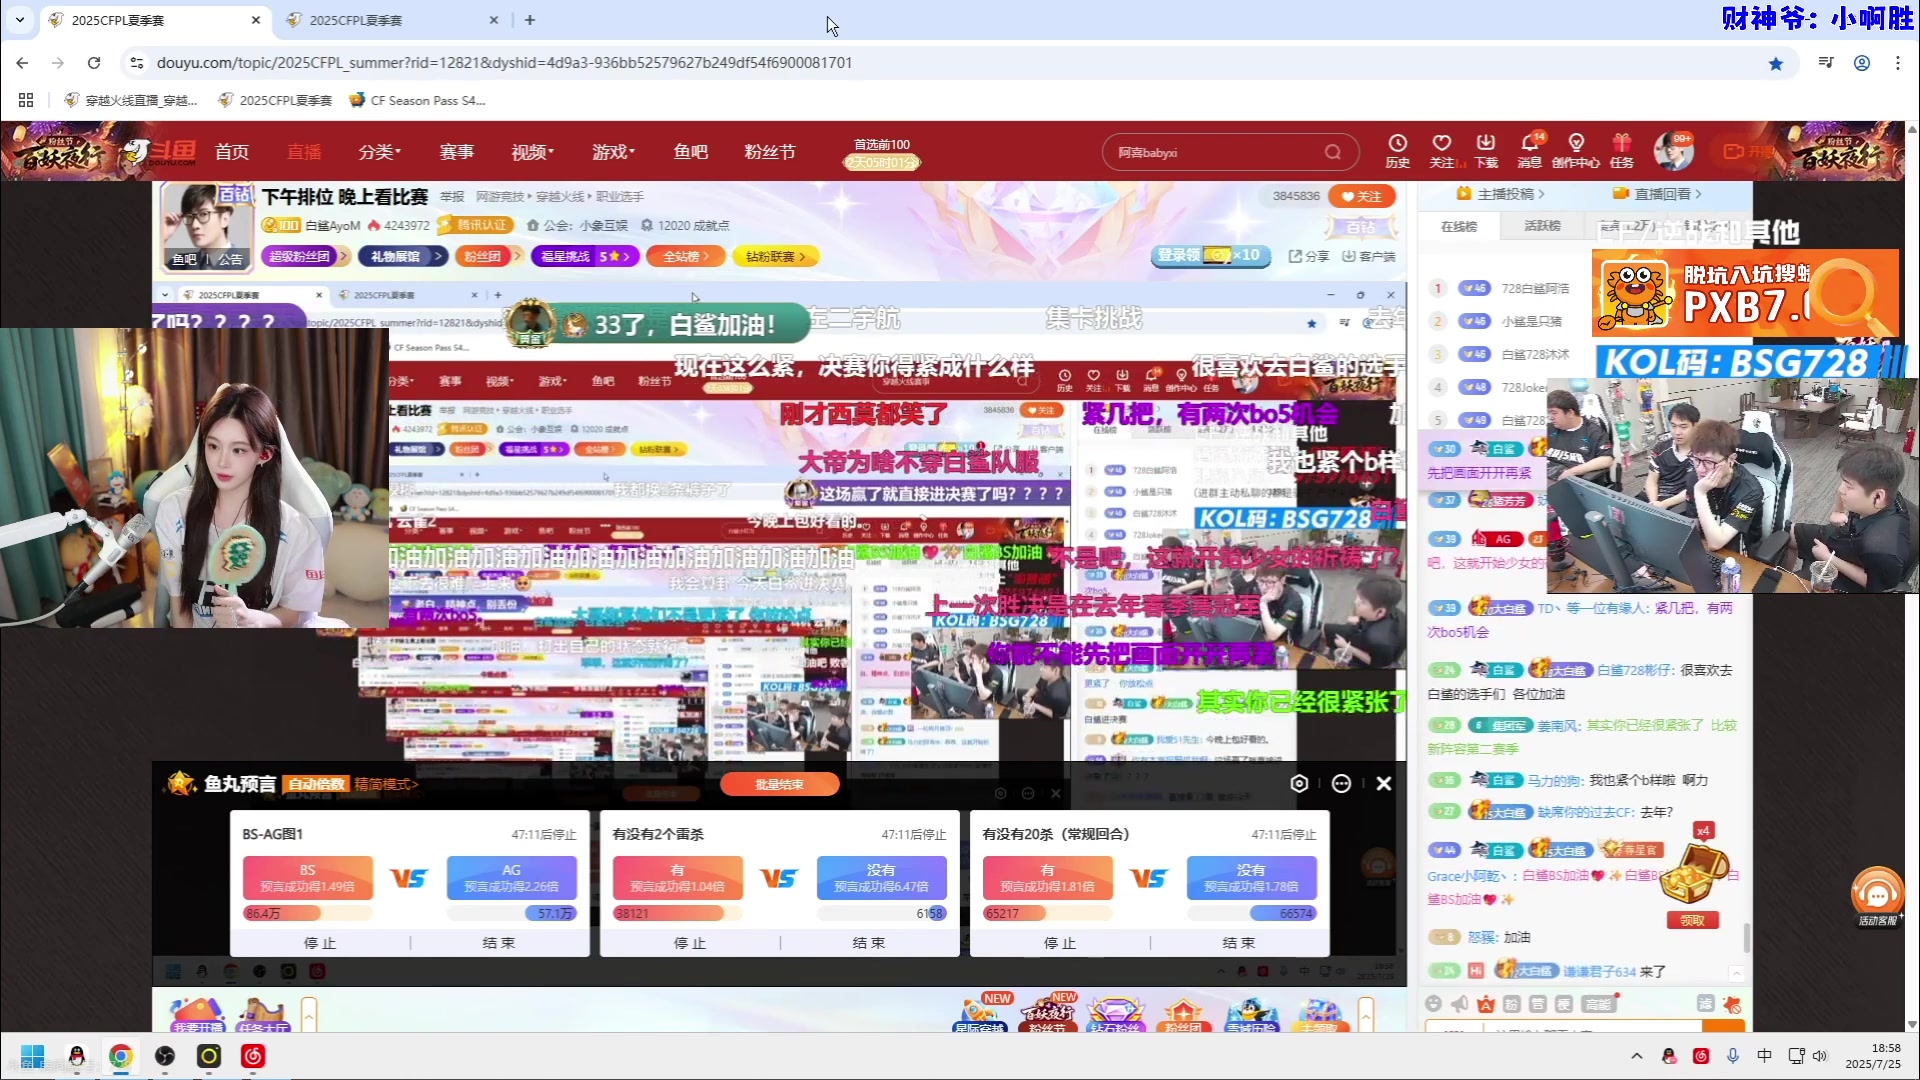The image size is (1920, 1080).
Task: Open the emoji picker in chat toolbar
Action: (x=1434, y=1004)
